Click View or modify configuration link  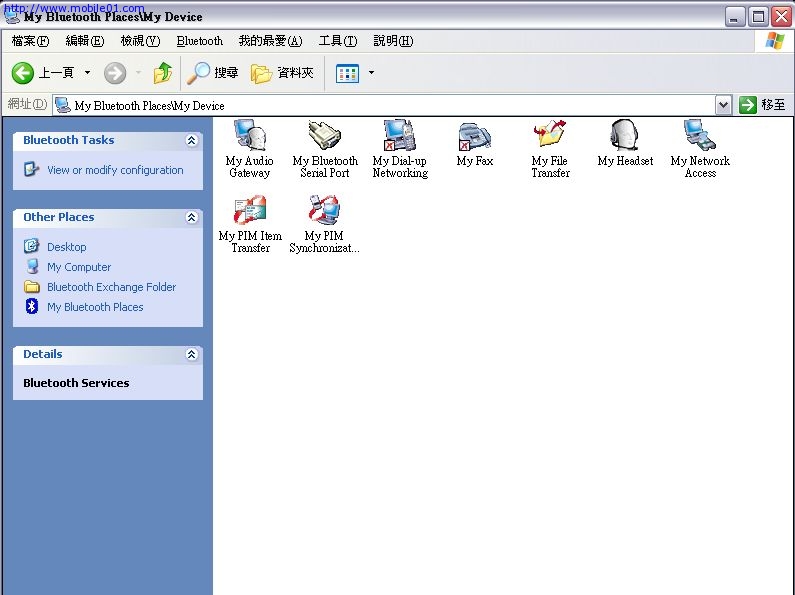[x=115, y=170]
